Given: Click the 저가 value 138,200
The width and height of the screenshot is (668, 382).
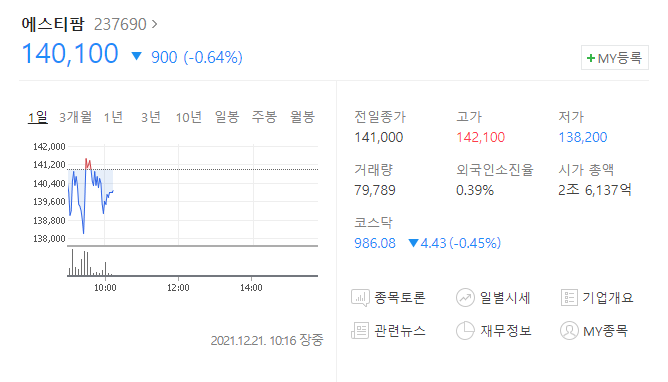Looking at the screenshot, I should click(583, 137).
